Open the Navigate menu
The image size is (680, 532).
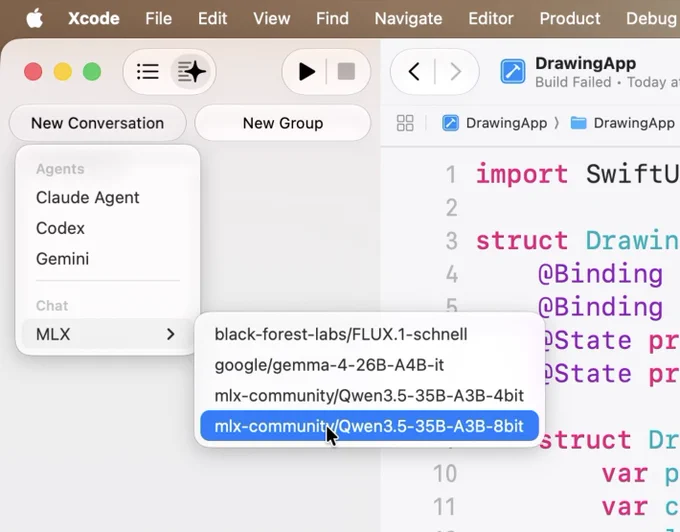click(408, 19)
